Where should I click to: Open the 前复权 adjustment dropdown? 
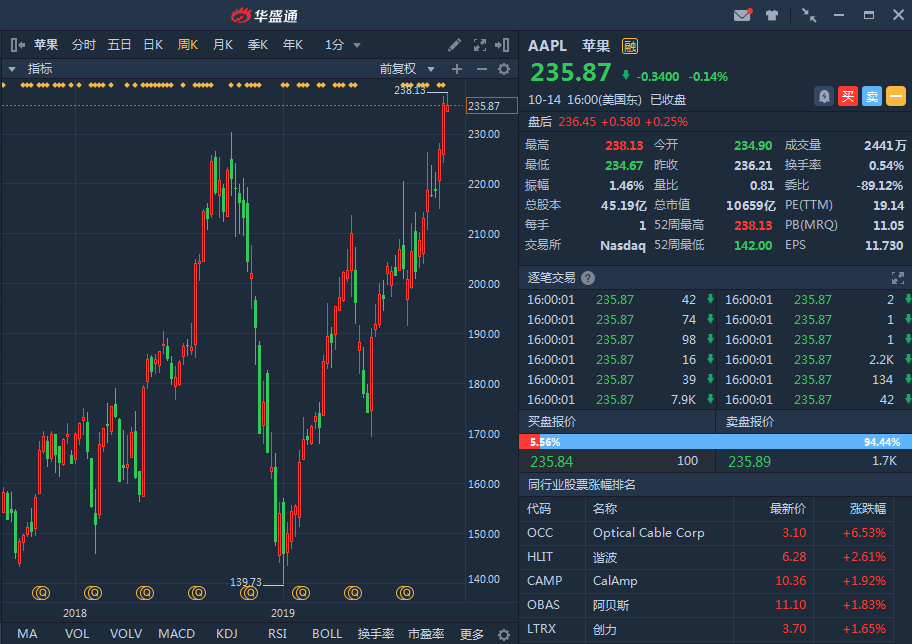[x=408, y=69]
